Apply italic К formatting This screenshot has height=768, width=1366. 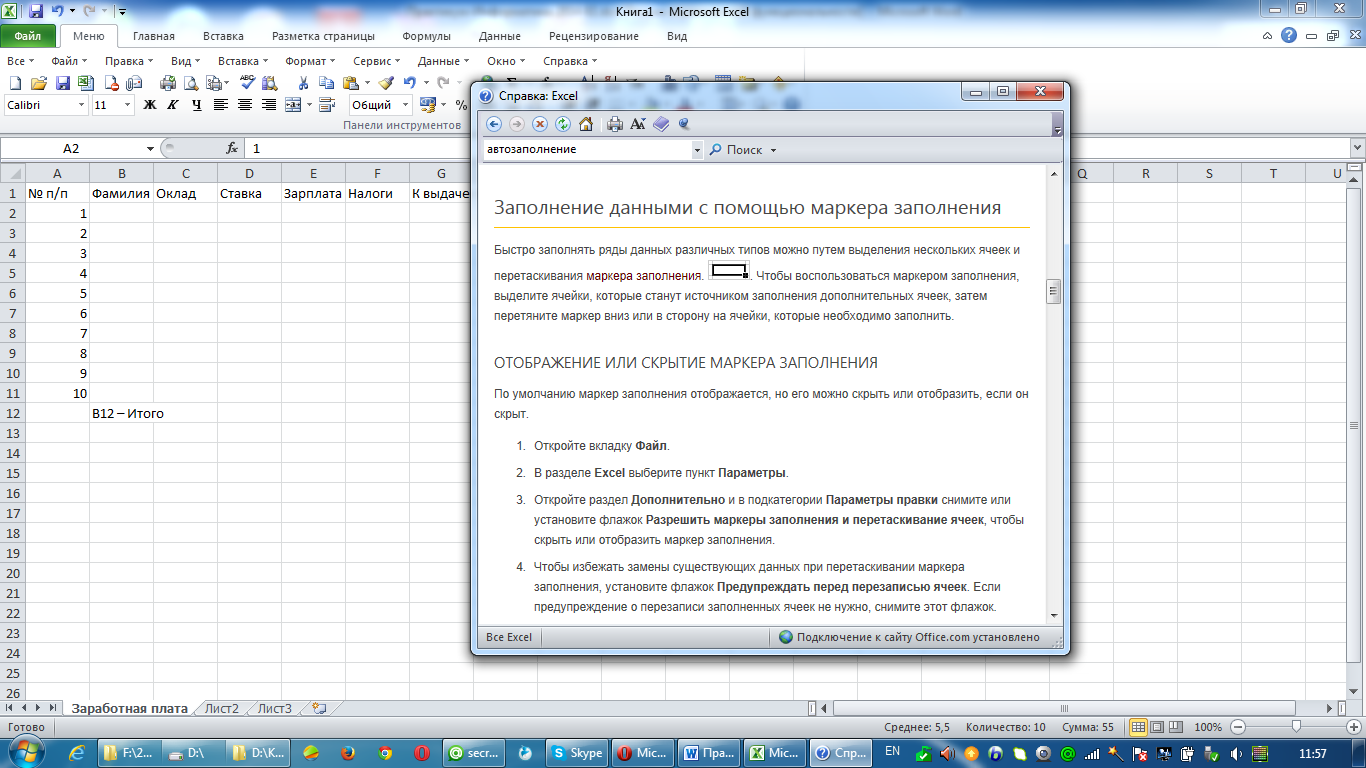[x=173, y=104]
